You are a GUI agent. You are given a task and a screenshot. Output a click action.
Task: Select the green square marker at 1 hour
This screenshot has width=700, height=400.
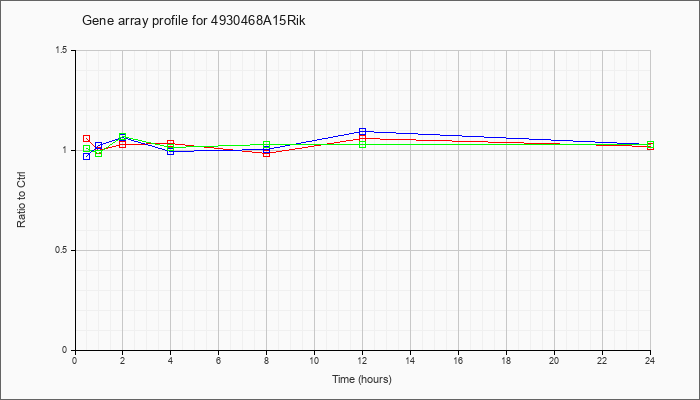coord(99,153)
